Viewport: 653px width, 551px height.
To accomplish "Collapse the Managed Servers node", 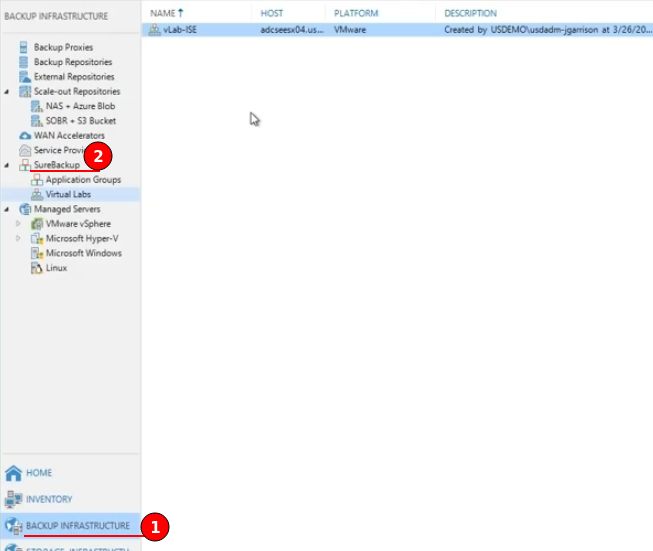I will (x=7, y=209).
